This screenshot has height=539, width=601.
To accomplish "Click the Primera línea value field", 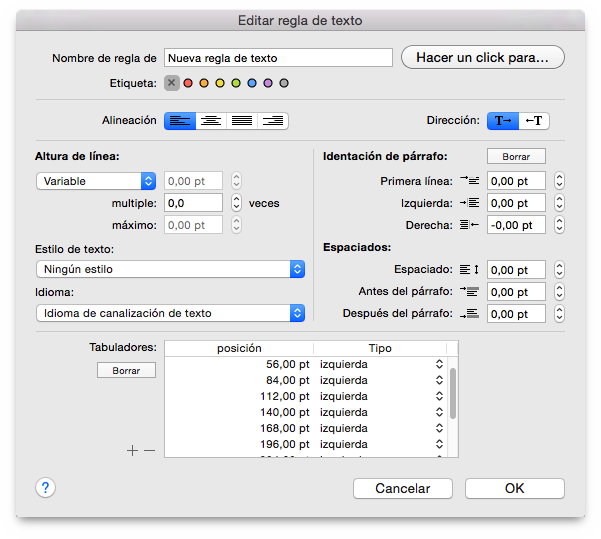I will click(x=516, y=181).
